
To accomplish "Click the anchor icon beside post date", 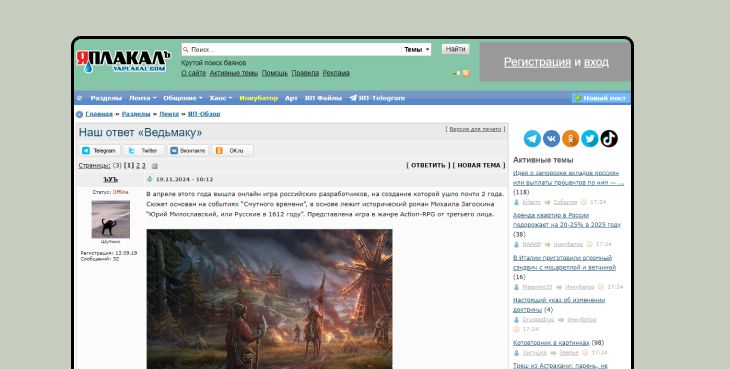I will (x=150, y=179).
